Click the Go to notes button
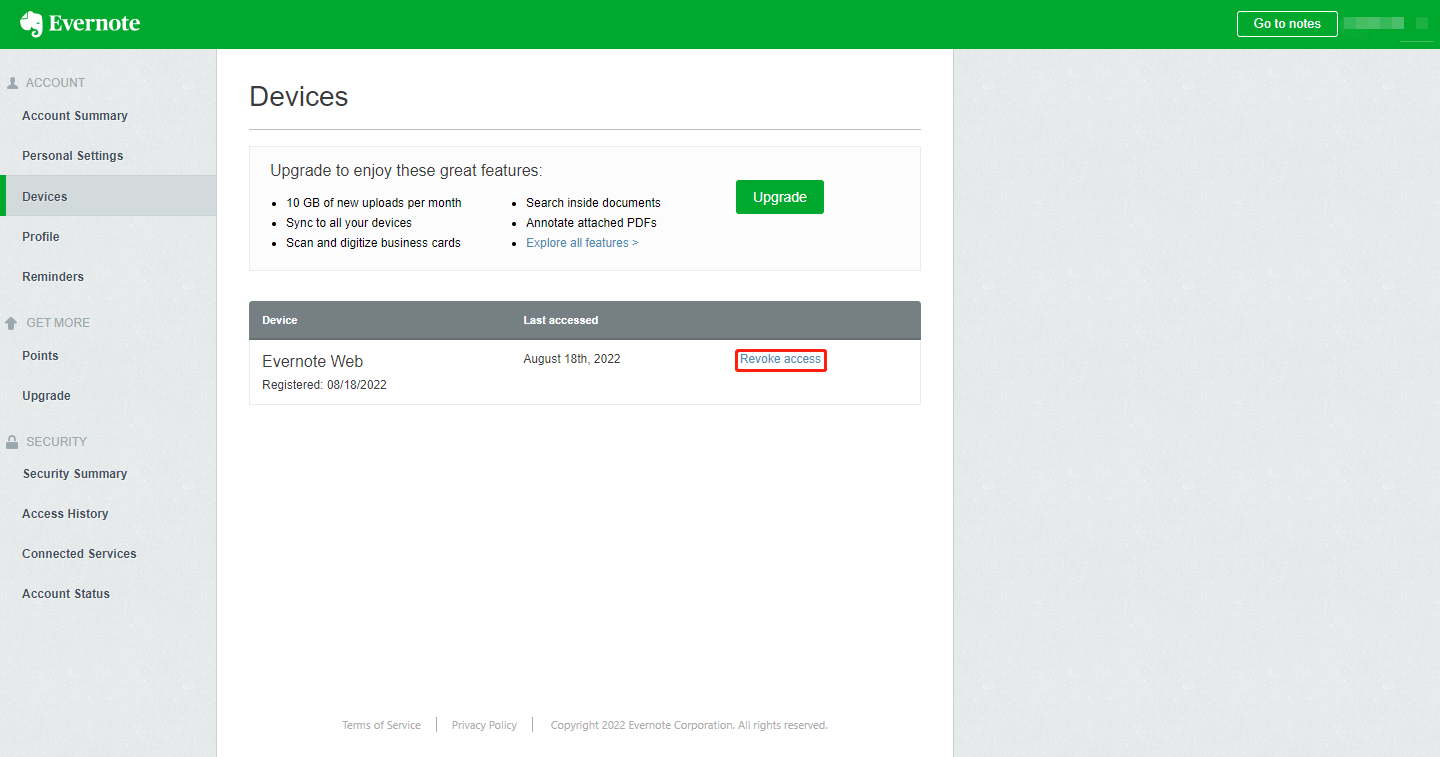 coord(1287,24)
